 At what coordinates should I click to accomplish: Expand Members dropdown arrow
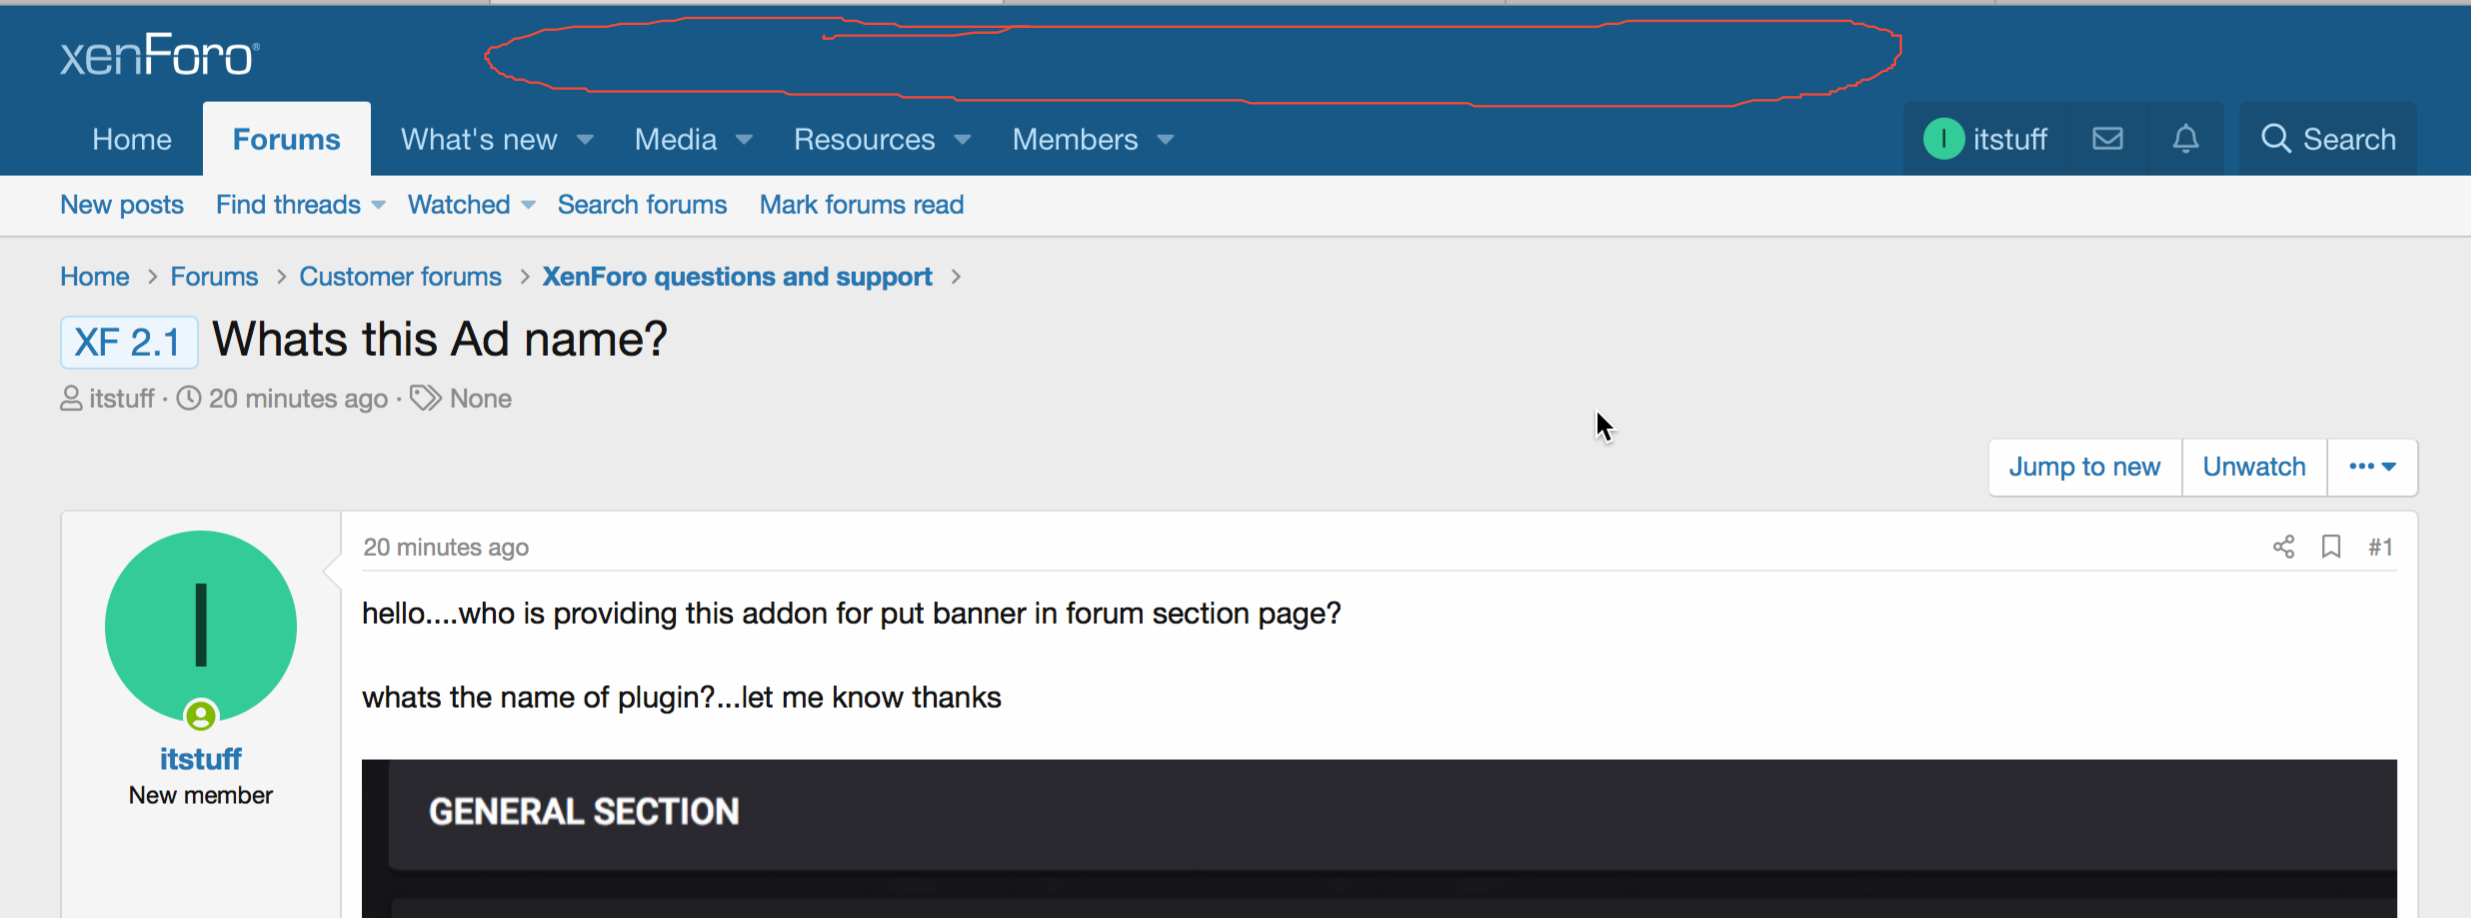tap(1165, 140)
